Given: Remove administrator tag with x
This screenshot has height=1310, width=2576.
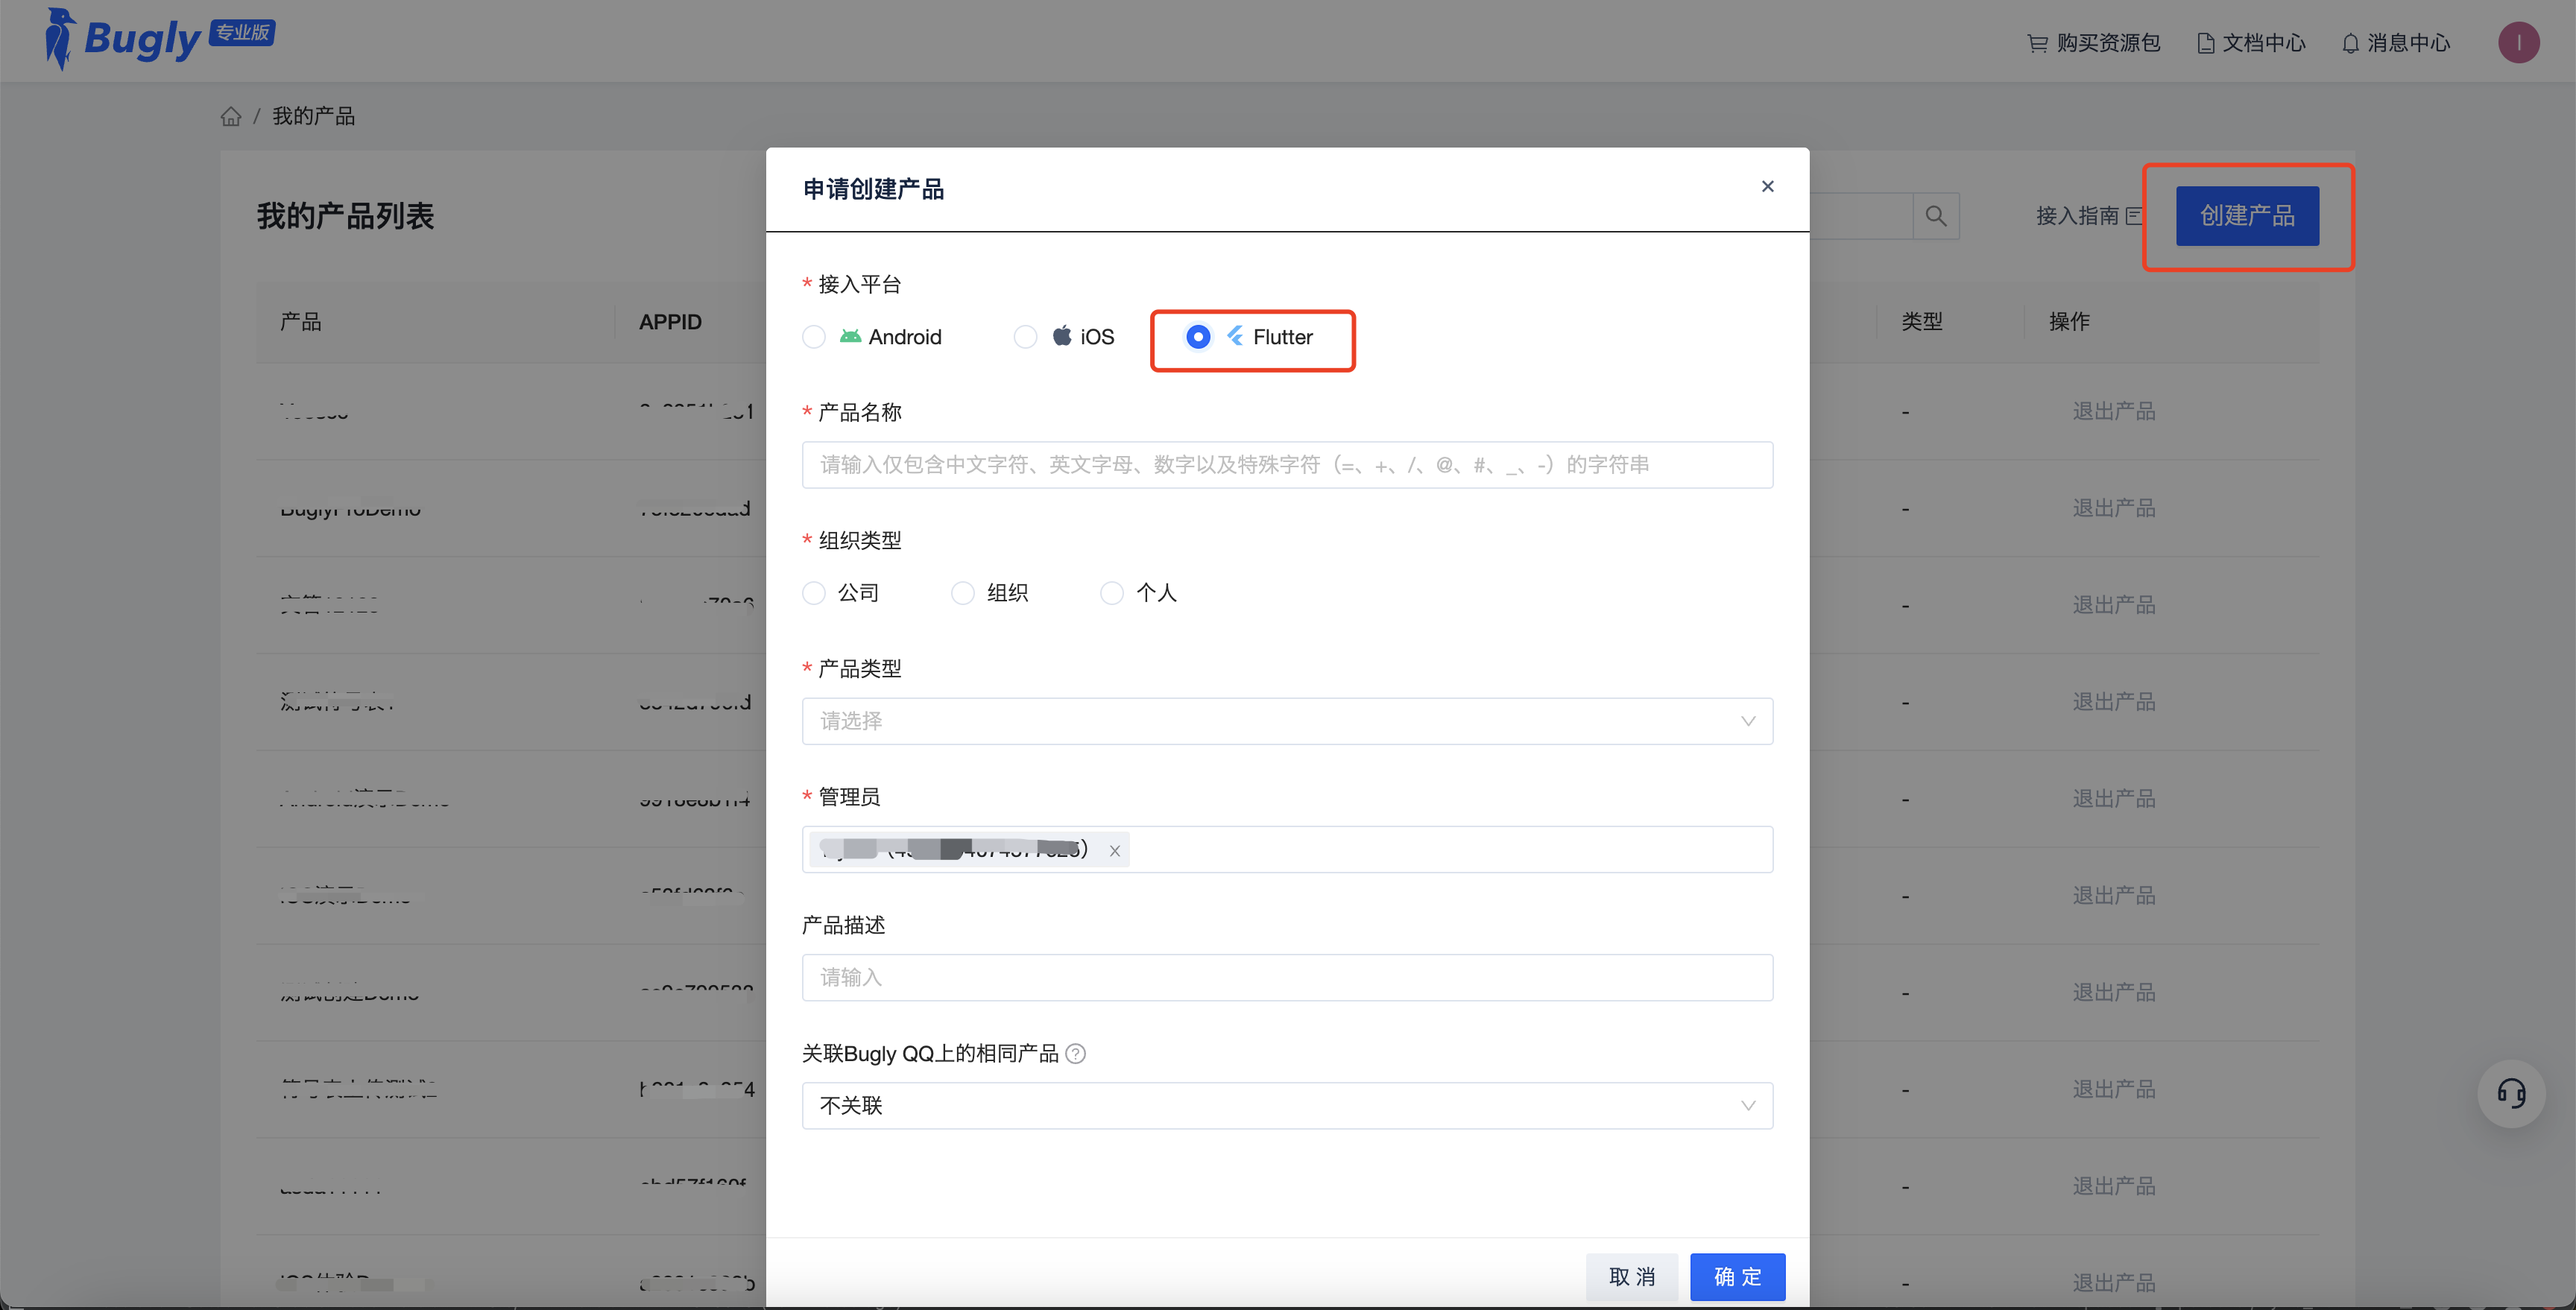Looking at the screenshot, I should [1114, 851].
